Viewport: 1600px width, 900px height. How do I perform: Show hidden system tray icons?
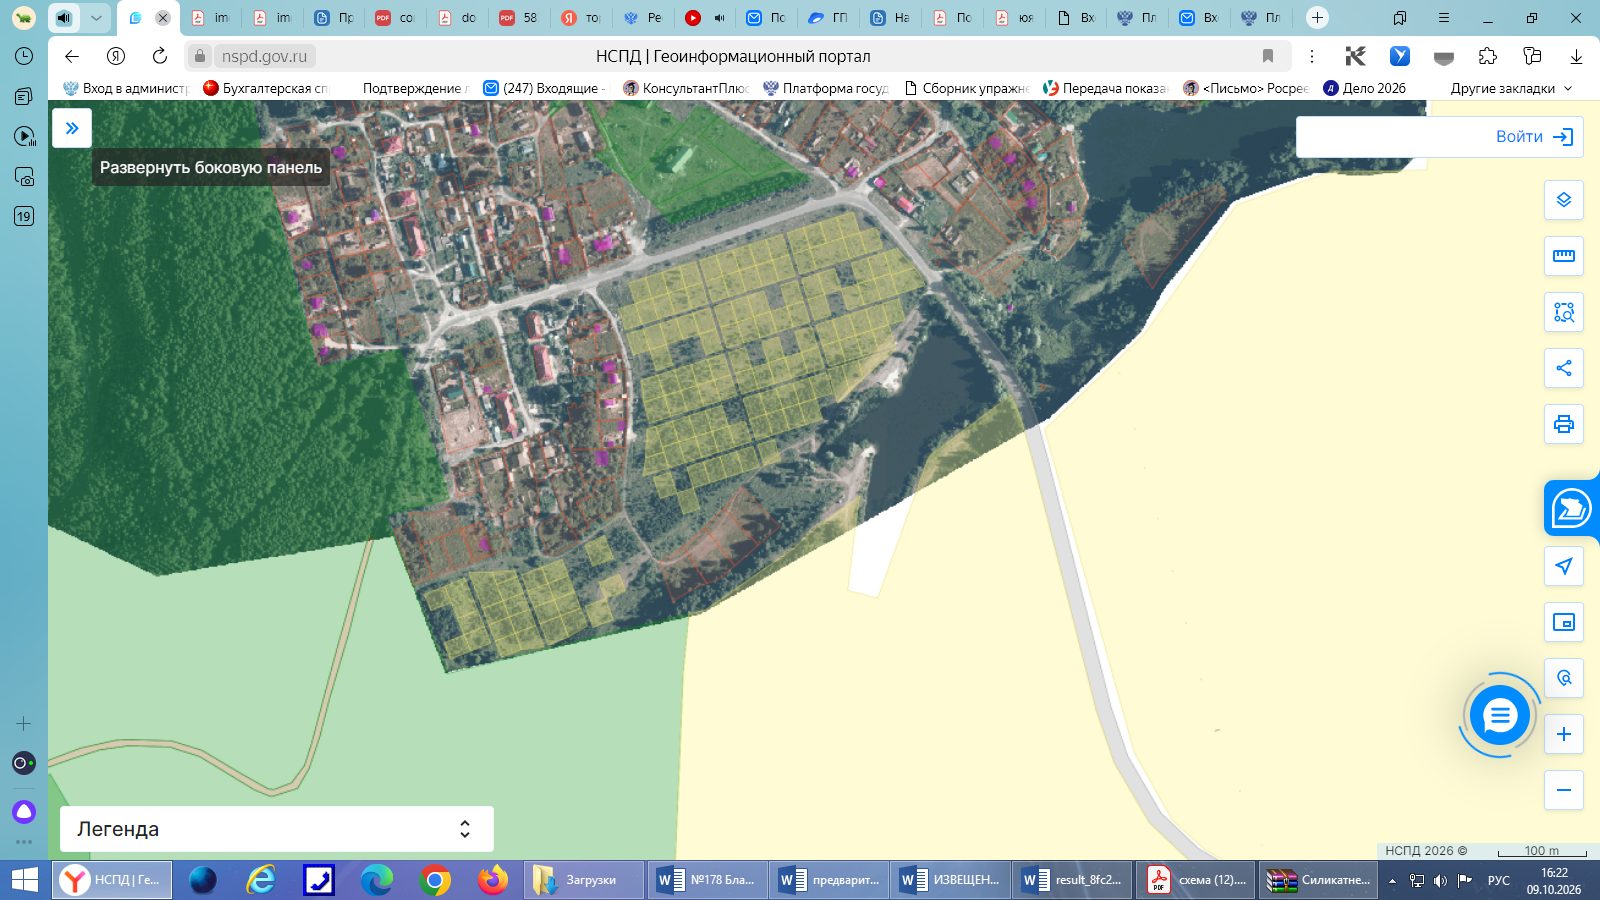click(1391, 881)
